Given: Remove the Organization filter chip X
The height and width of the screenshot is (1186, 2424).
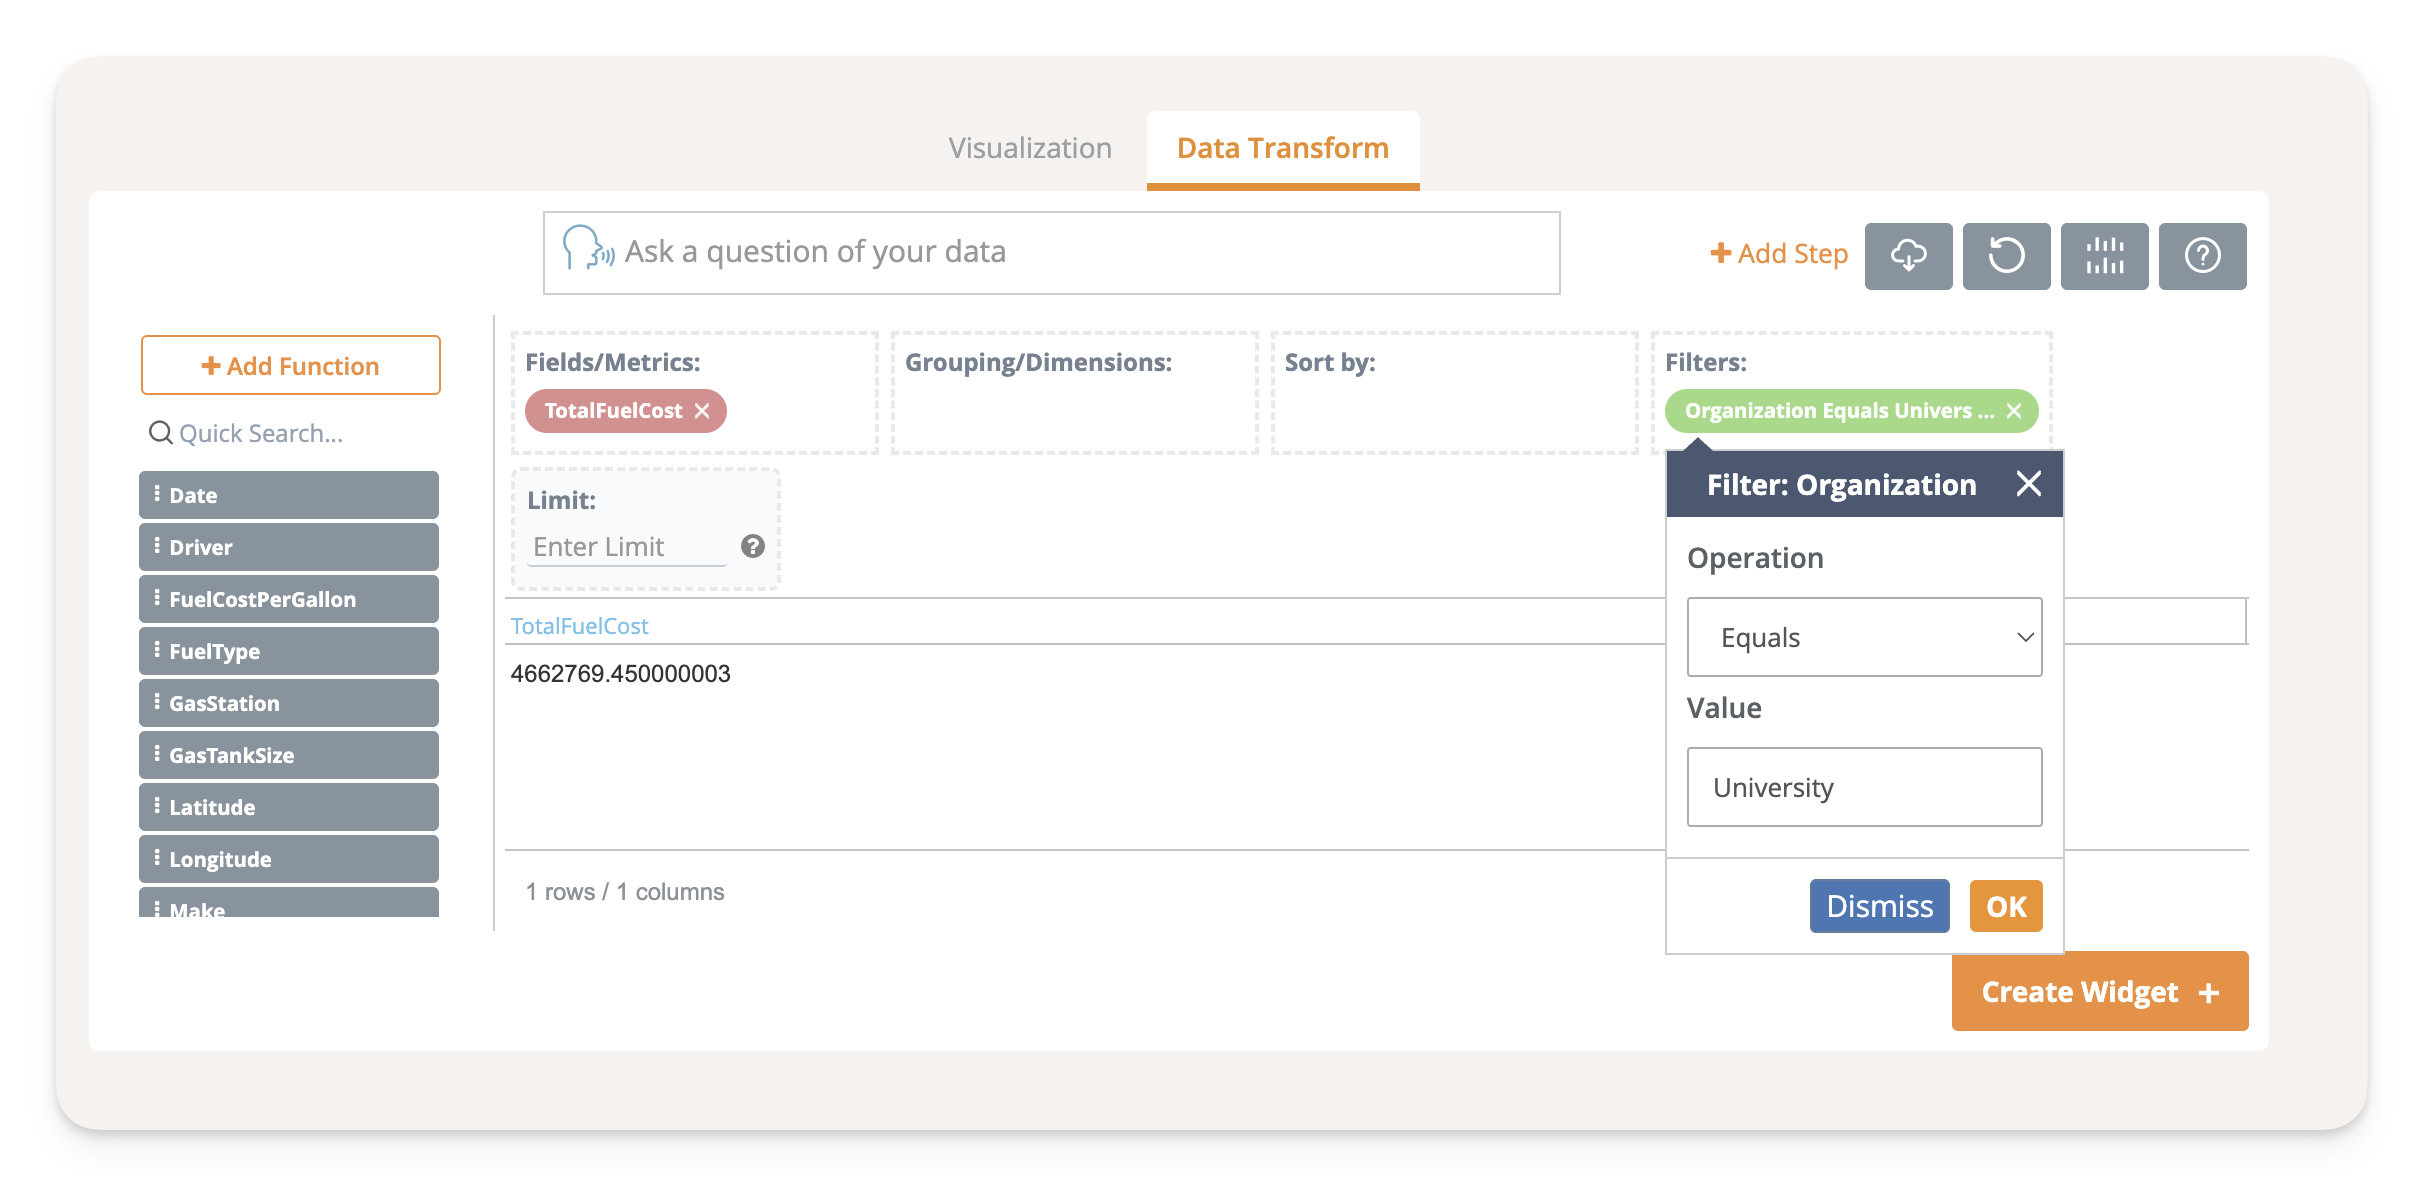Looking at the screenshot, I should pyautogui.click(x=2014, y=411).
